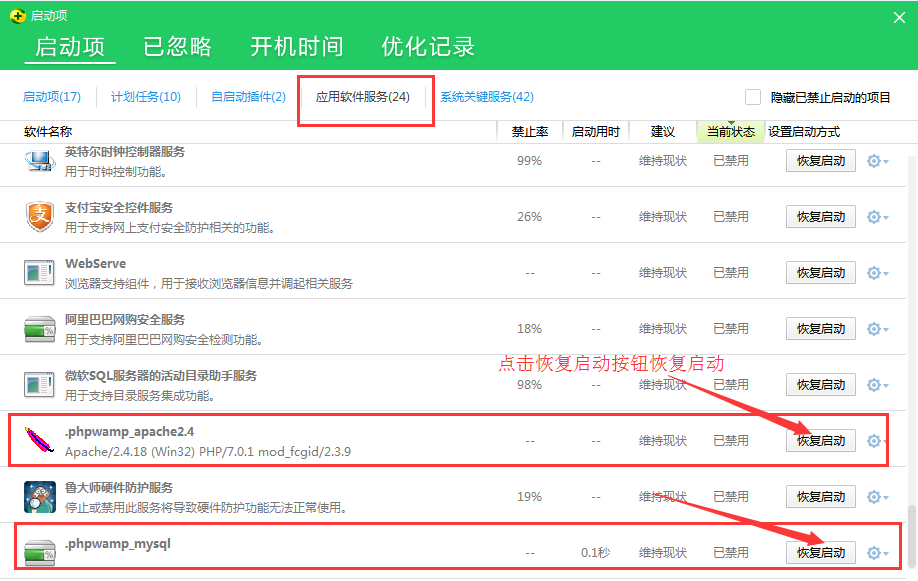This screenshot has height=581, width=918.
Task: Restore startup for 支付宝安全控件服务
Action: (x=821, y=217)
